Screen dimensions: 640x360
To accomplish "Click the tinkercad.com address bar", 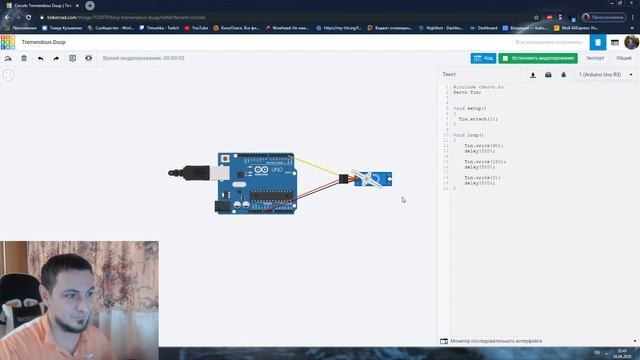I will (x=286, y=18).
